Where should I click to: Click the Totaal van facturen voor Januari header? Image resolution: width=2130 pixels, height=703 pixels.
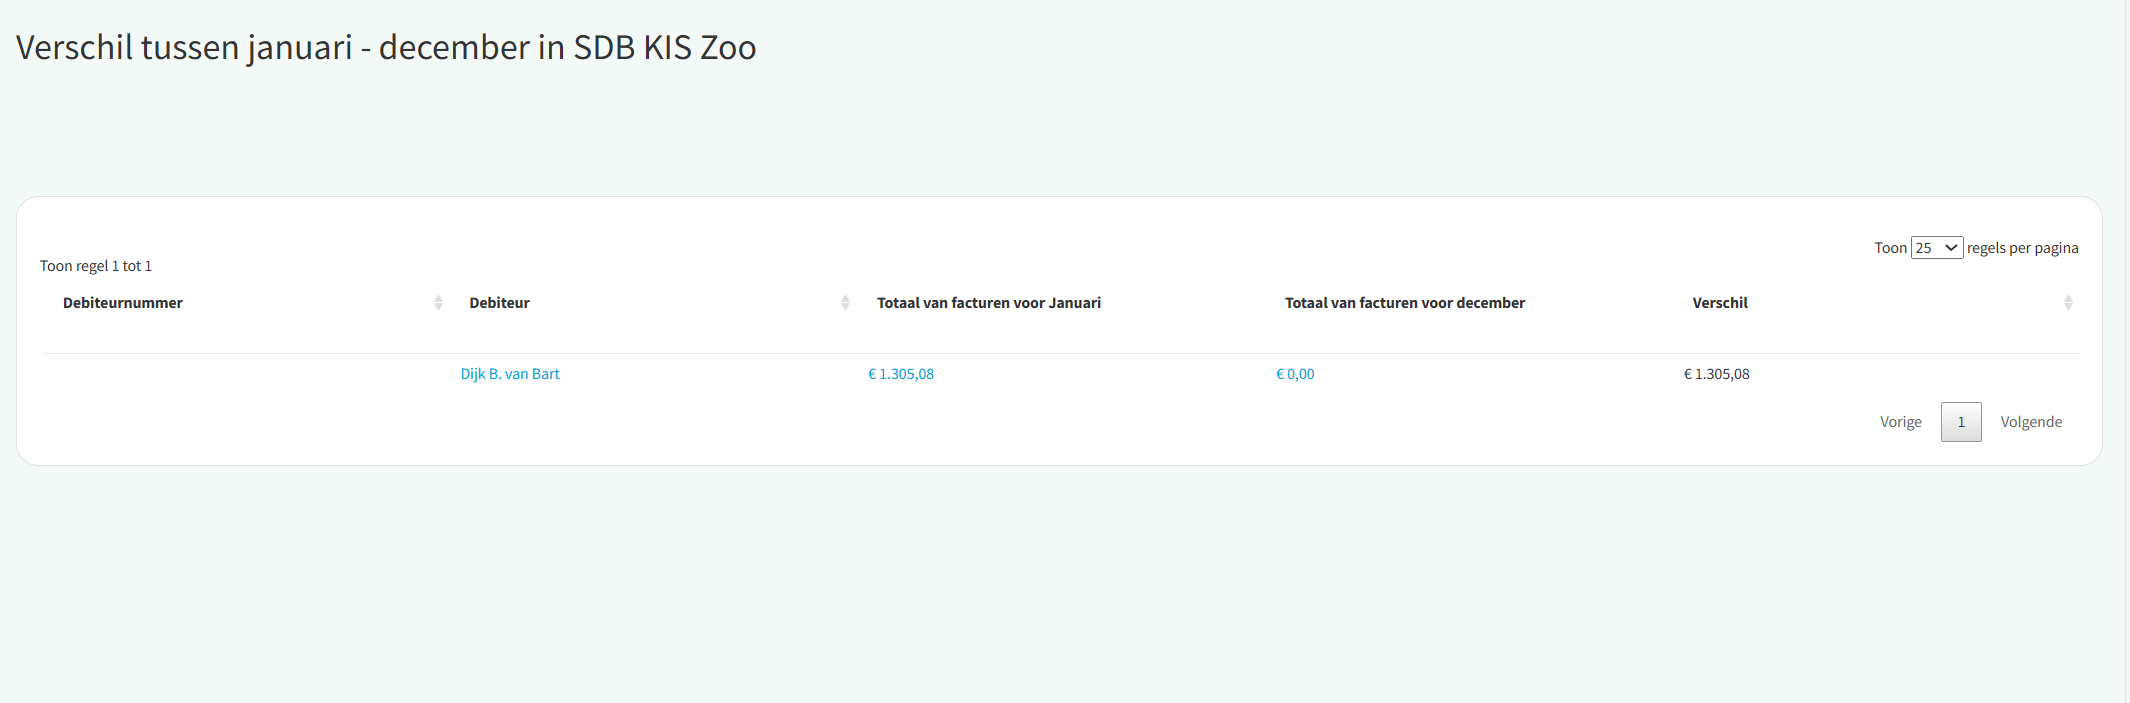click(x=988, y=303)
